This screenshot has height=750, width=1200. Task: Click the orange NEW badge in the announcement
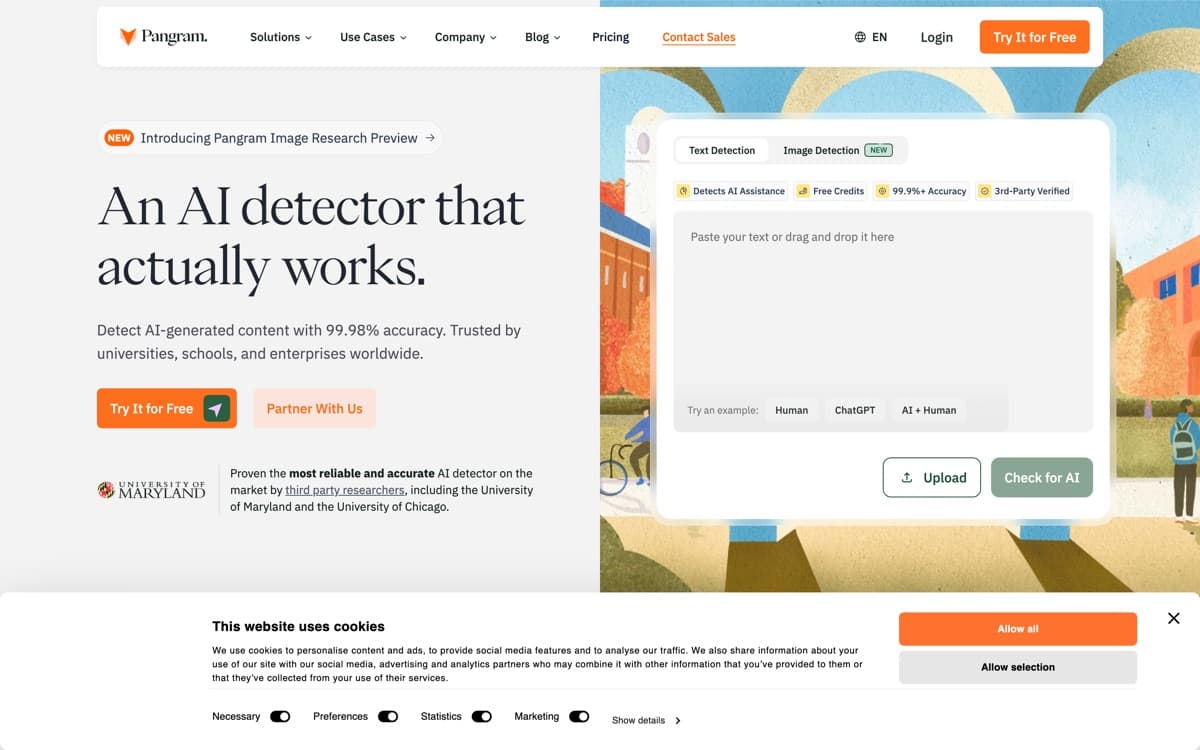[119, 138]
